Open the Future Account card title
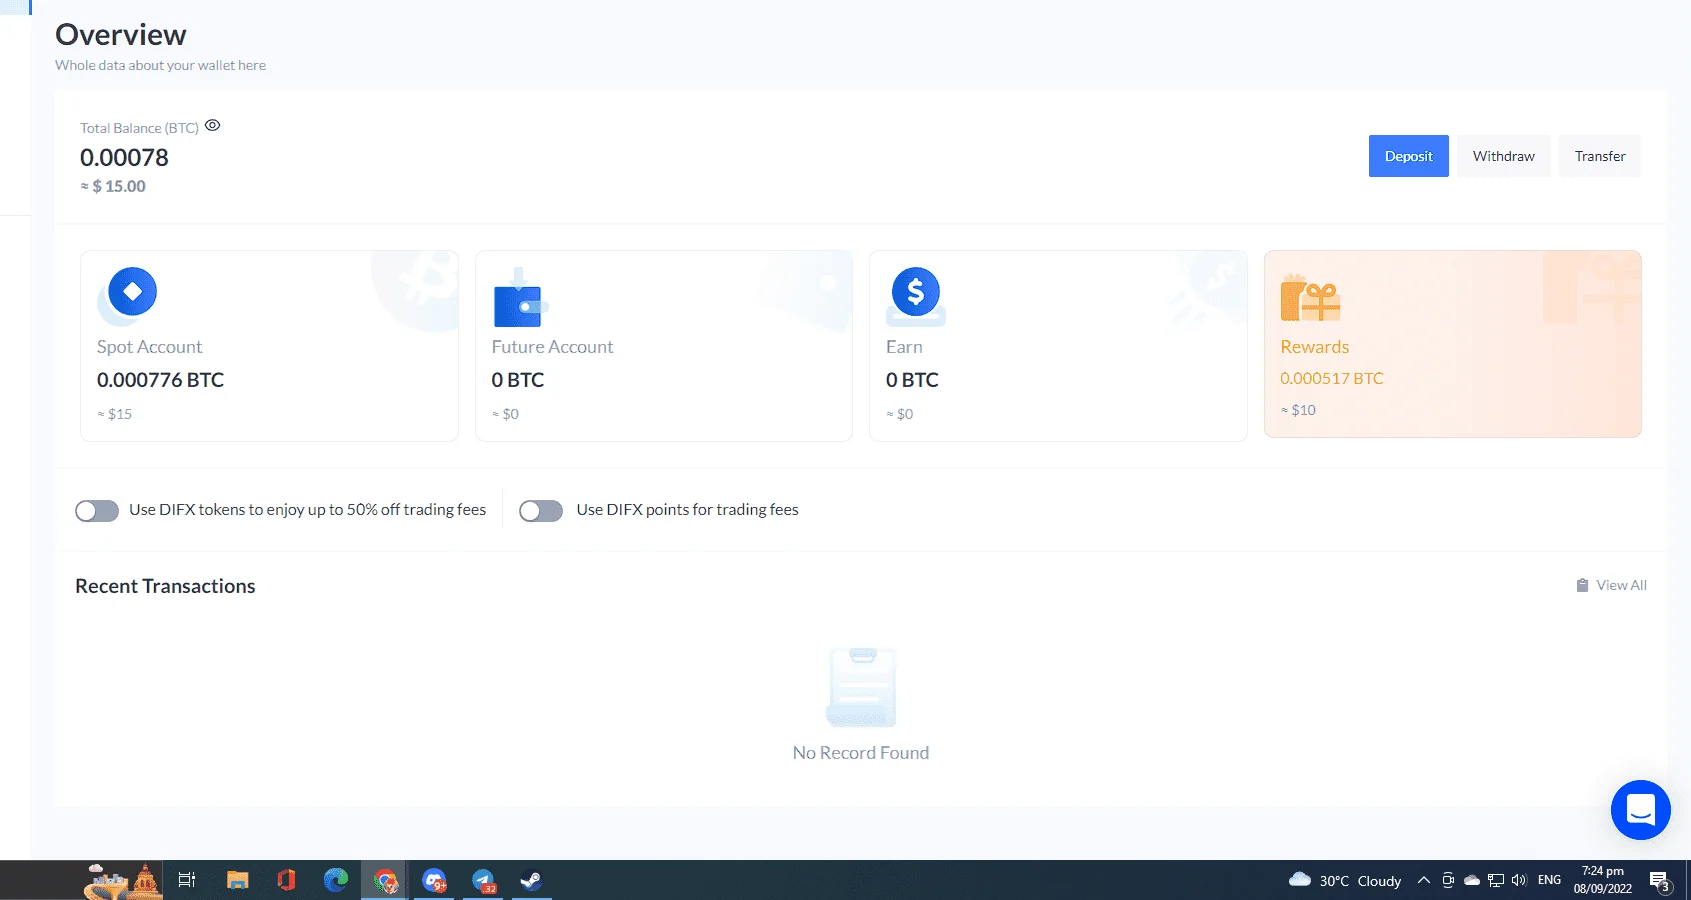 click(x=552, y=347)
